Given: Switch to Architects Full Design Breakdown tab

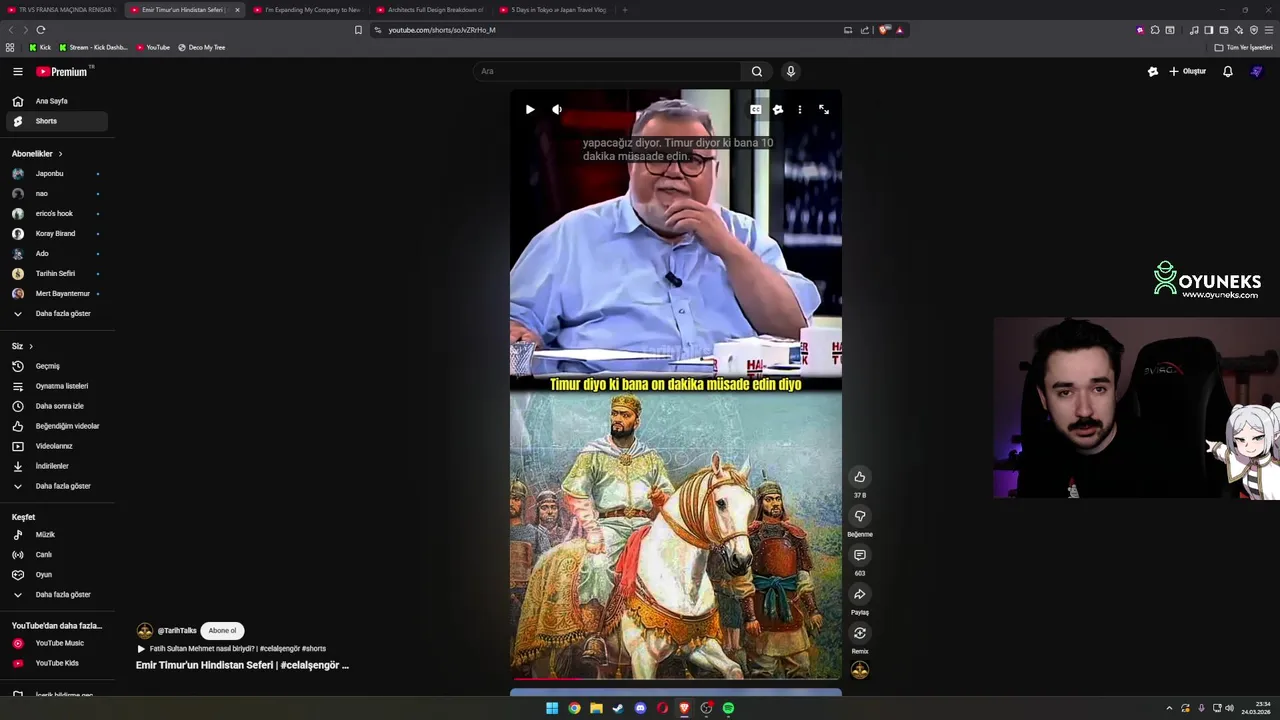Looking at the screenshot, I should (430, 10).
